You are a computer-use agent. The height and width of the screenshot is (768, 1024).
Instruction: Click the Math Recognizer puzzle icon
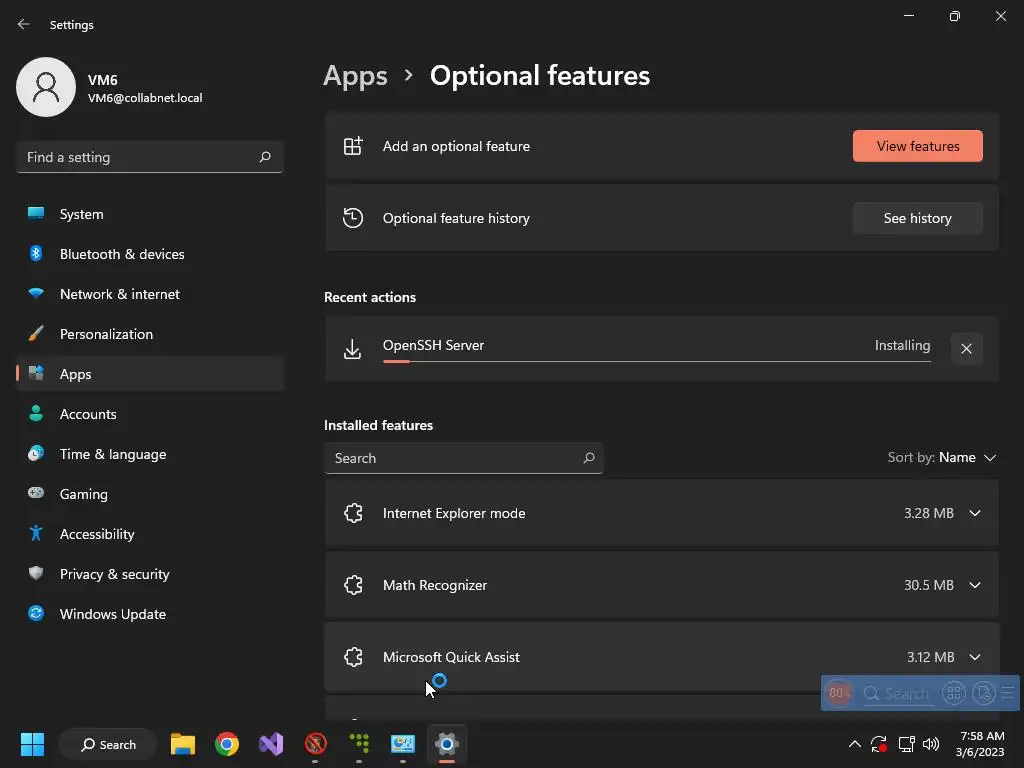tap(353, 585)
